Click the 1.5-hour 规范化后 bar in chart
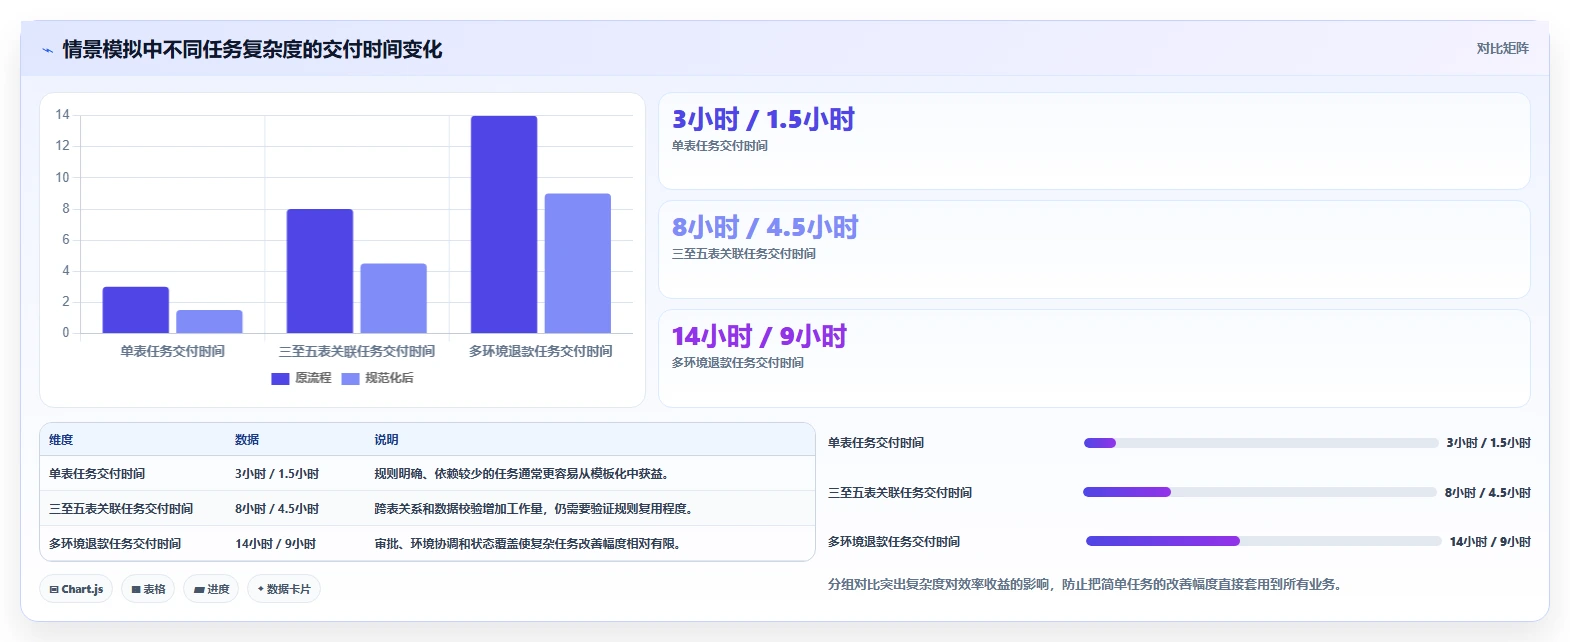Image resolution: width=1570 pixels, height=642 pixels. pyautogui.click(x=209, y=322)
